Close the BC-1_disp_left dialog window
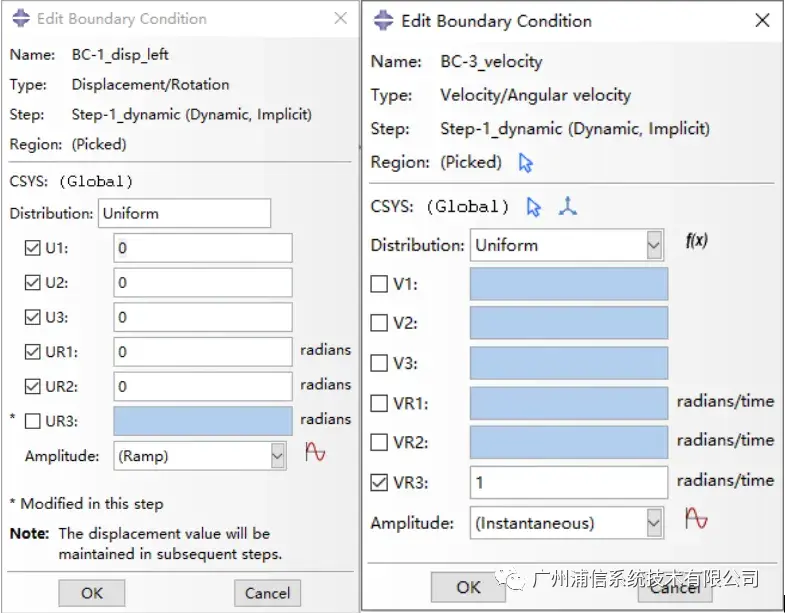785x613 pixels. click(341, 19)
